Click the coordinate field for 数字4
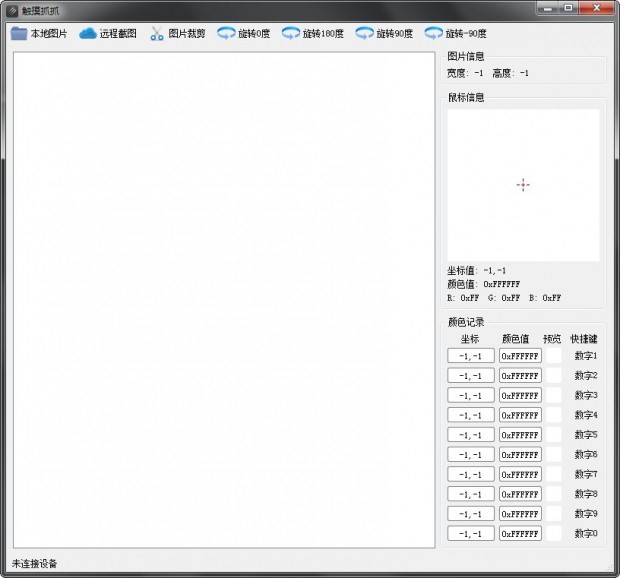 (471, 415)
